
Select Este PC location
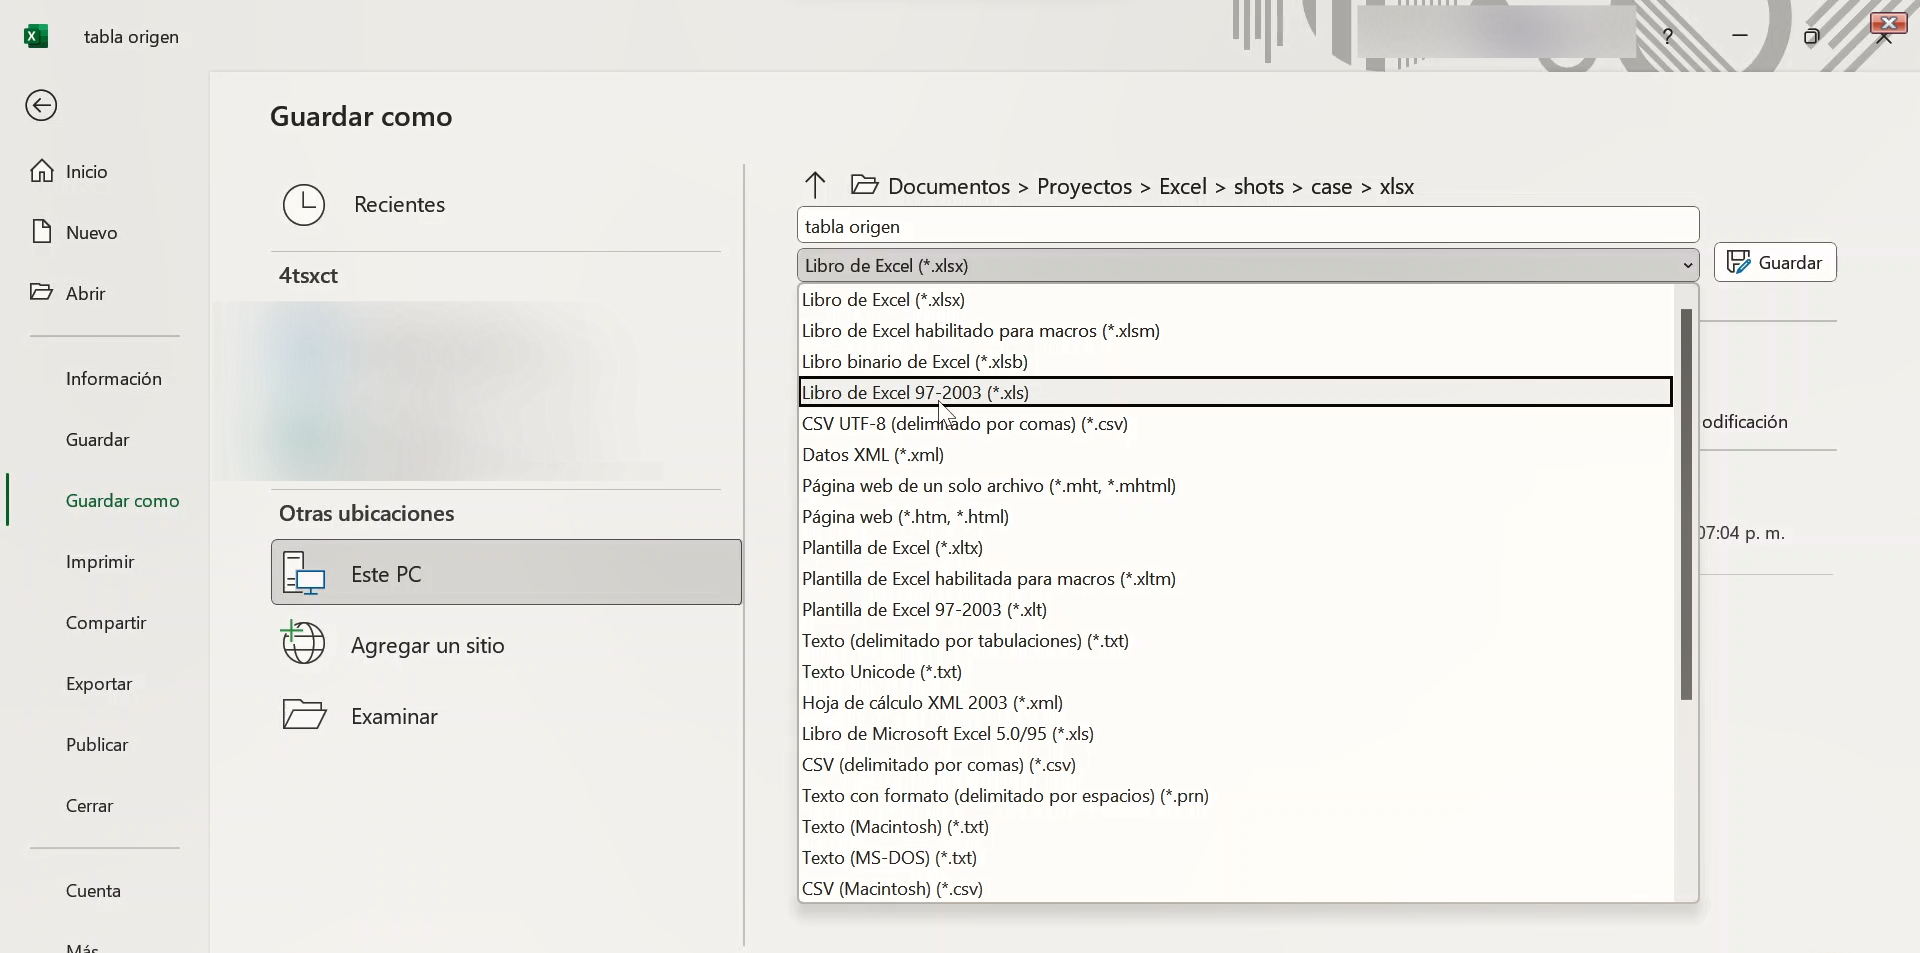(506, 572)
